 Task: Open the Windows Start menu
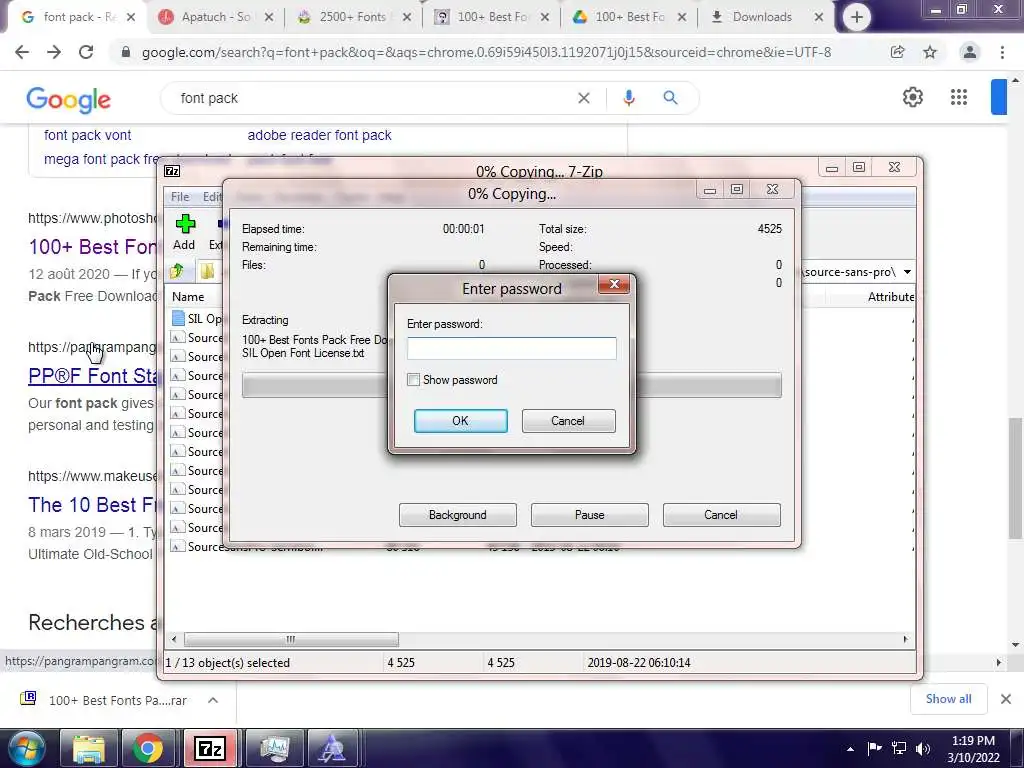[x=26, y=748]
